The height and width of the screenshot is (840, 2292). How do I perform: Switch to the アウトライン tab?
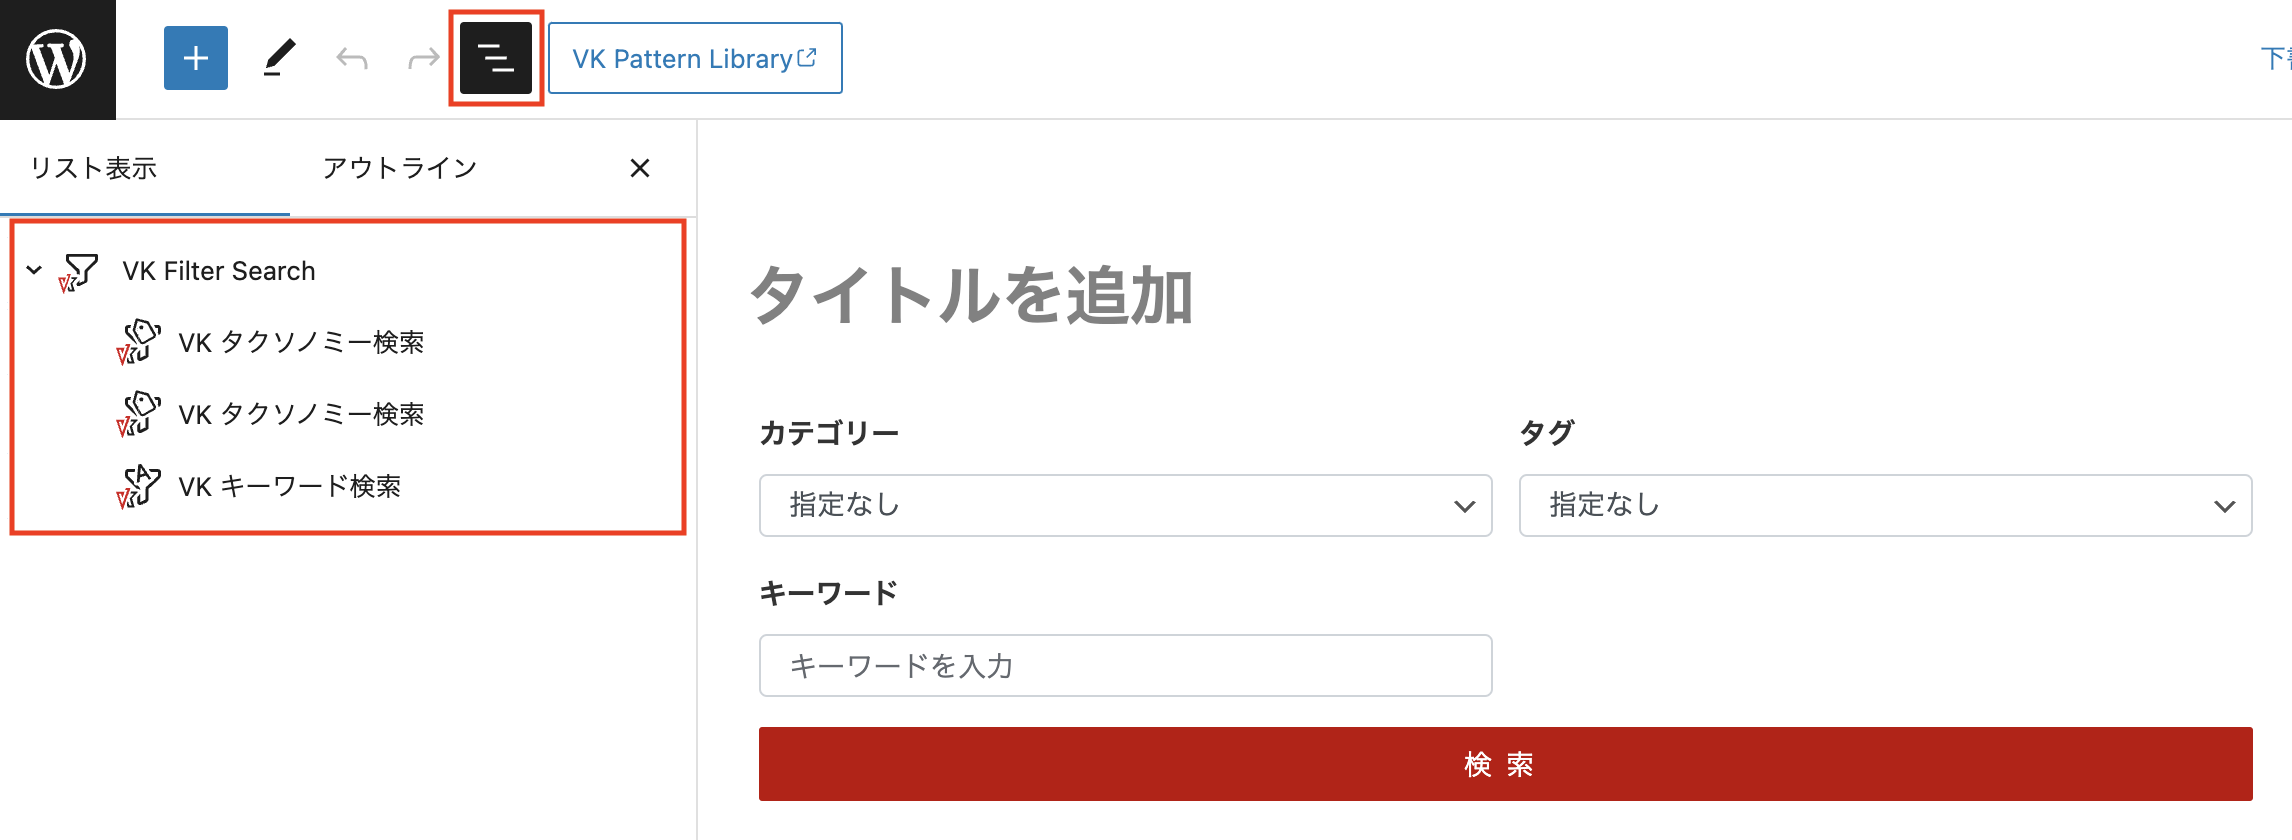(400, 168)
